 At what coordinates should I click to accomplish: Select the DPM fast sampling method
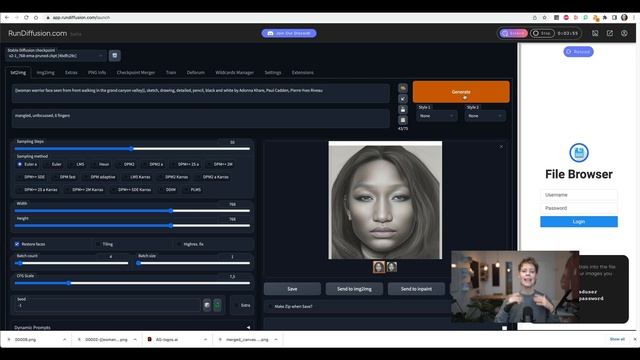pos(64,177)
